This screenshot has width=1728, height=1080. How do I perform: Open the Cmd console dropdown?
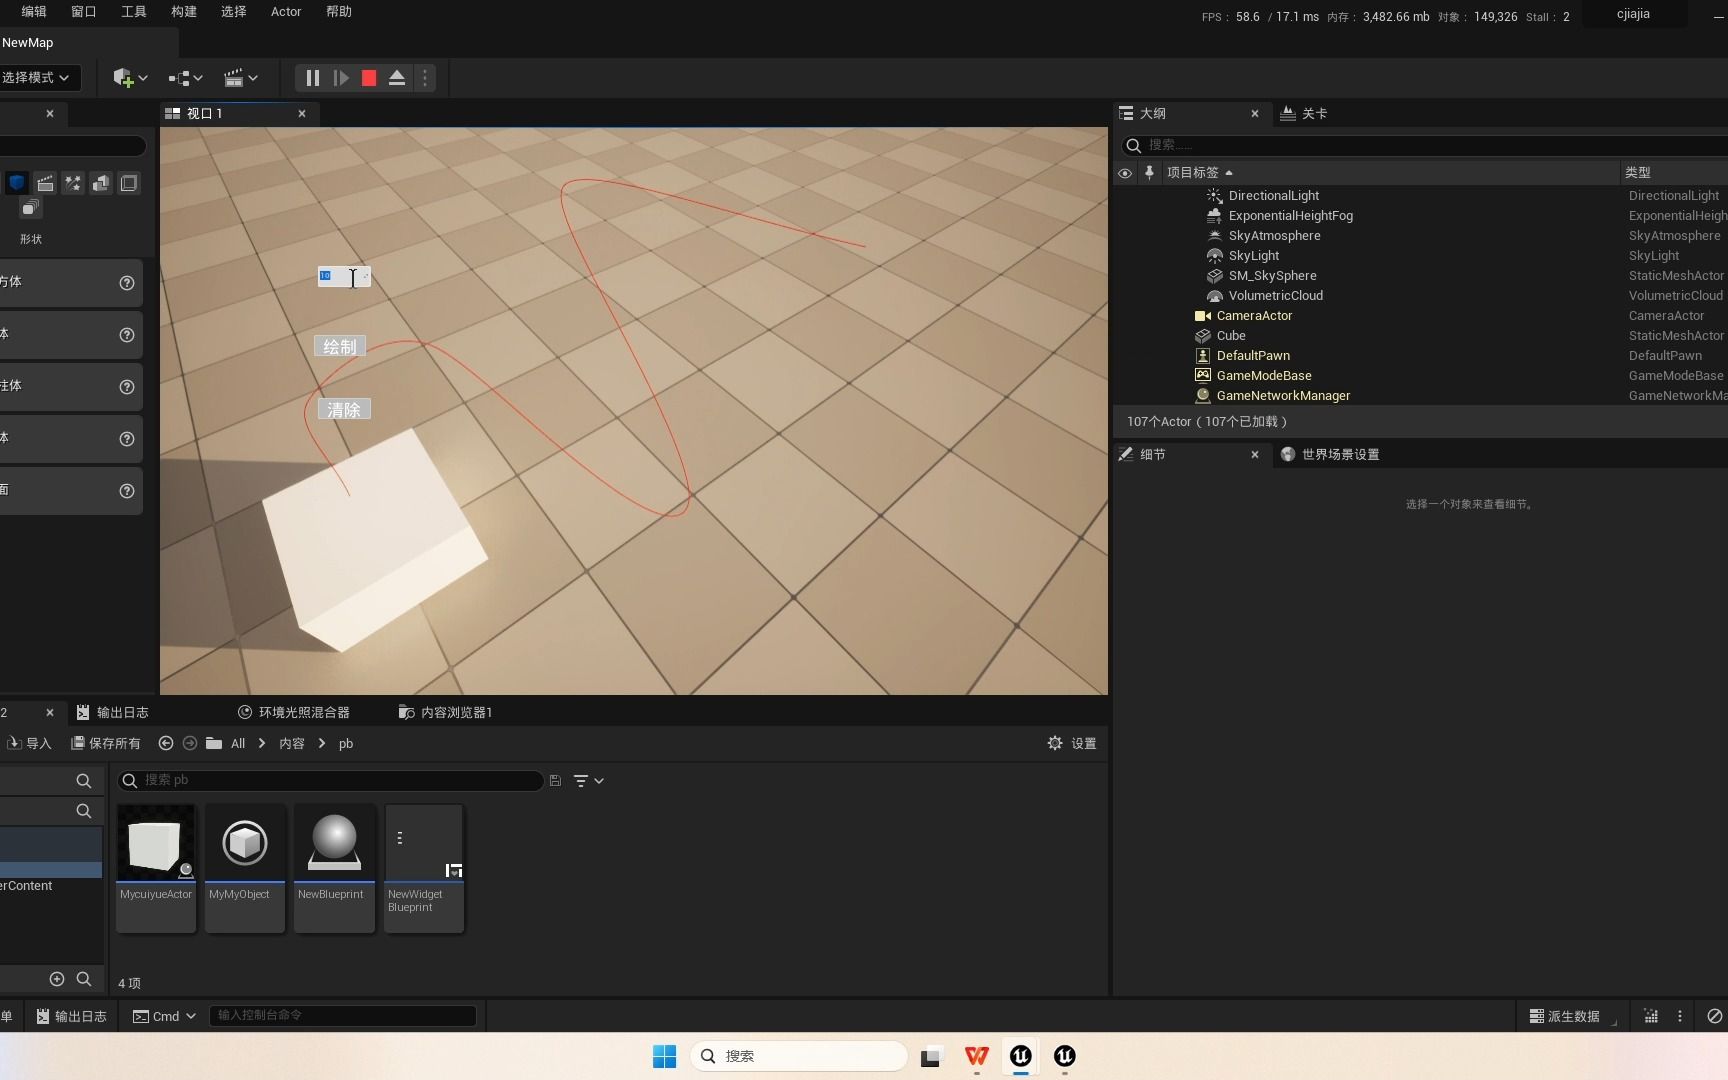pos(164,1016)
